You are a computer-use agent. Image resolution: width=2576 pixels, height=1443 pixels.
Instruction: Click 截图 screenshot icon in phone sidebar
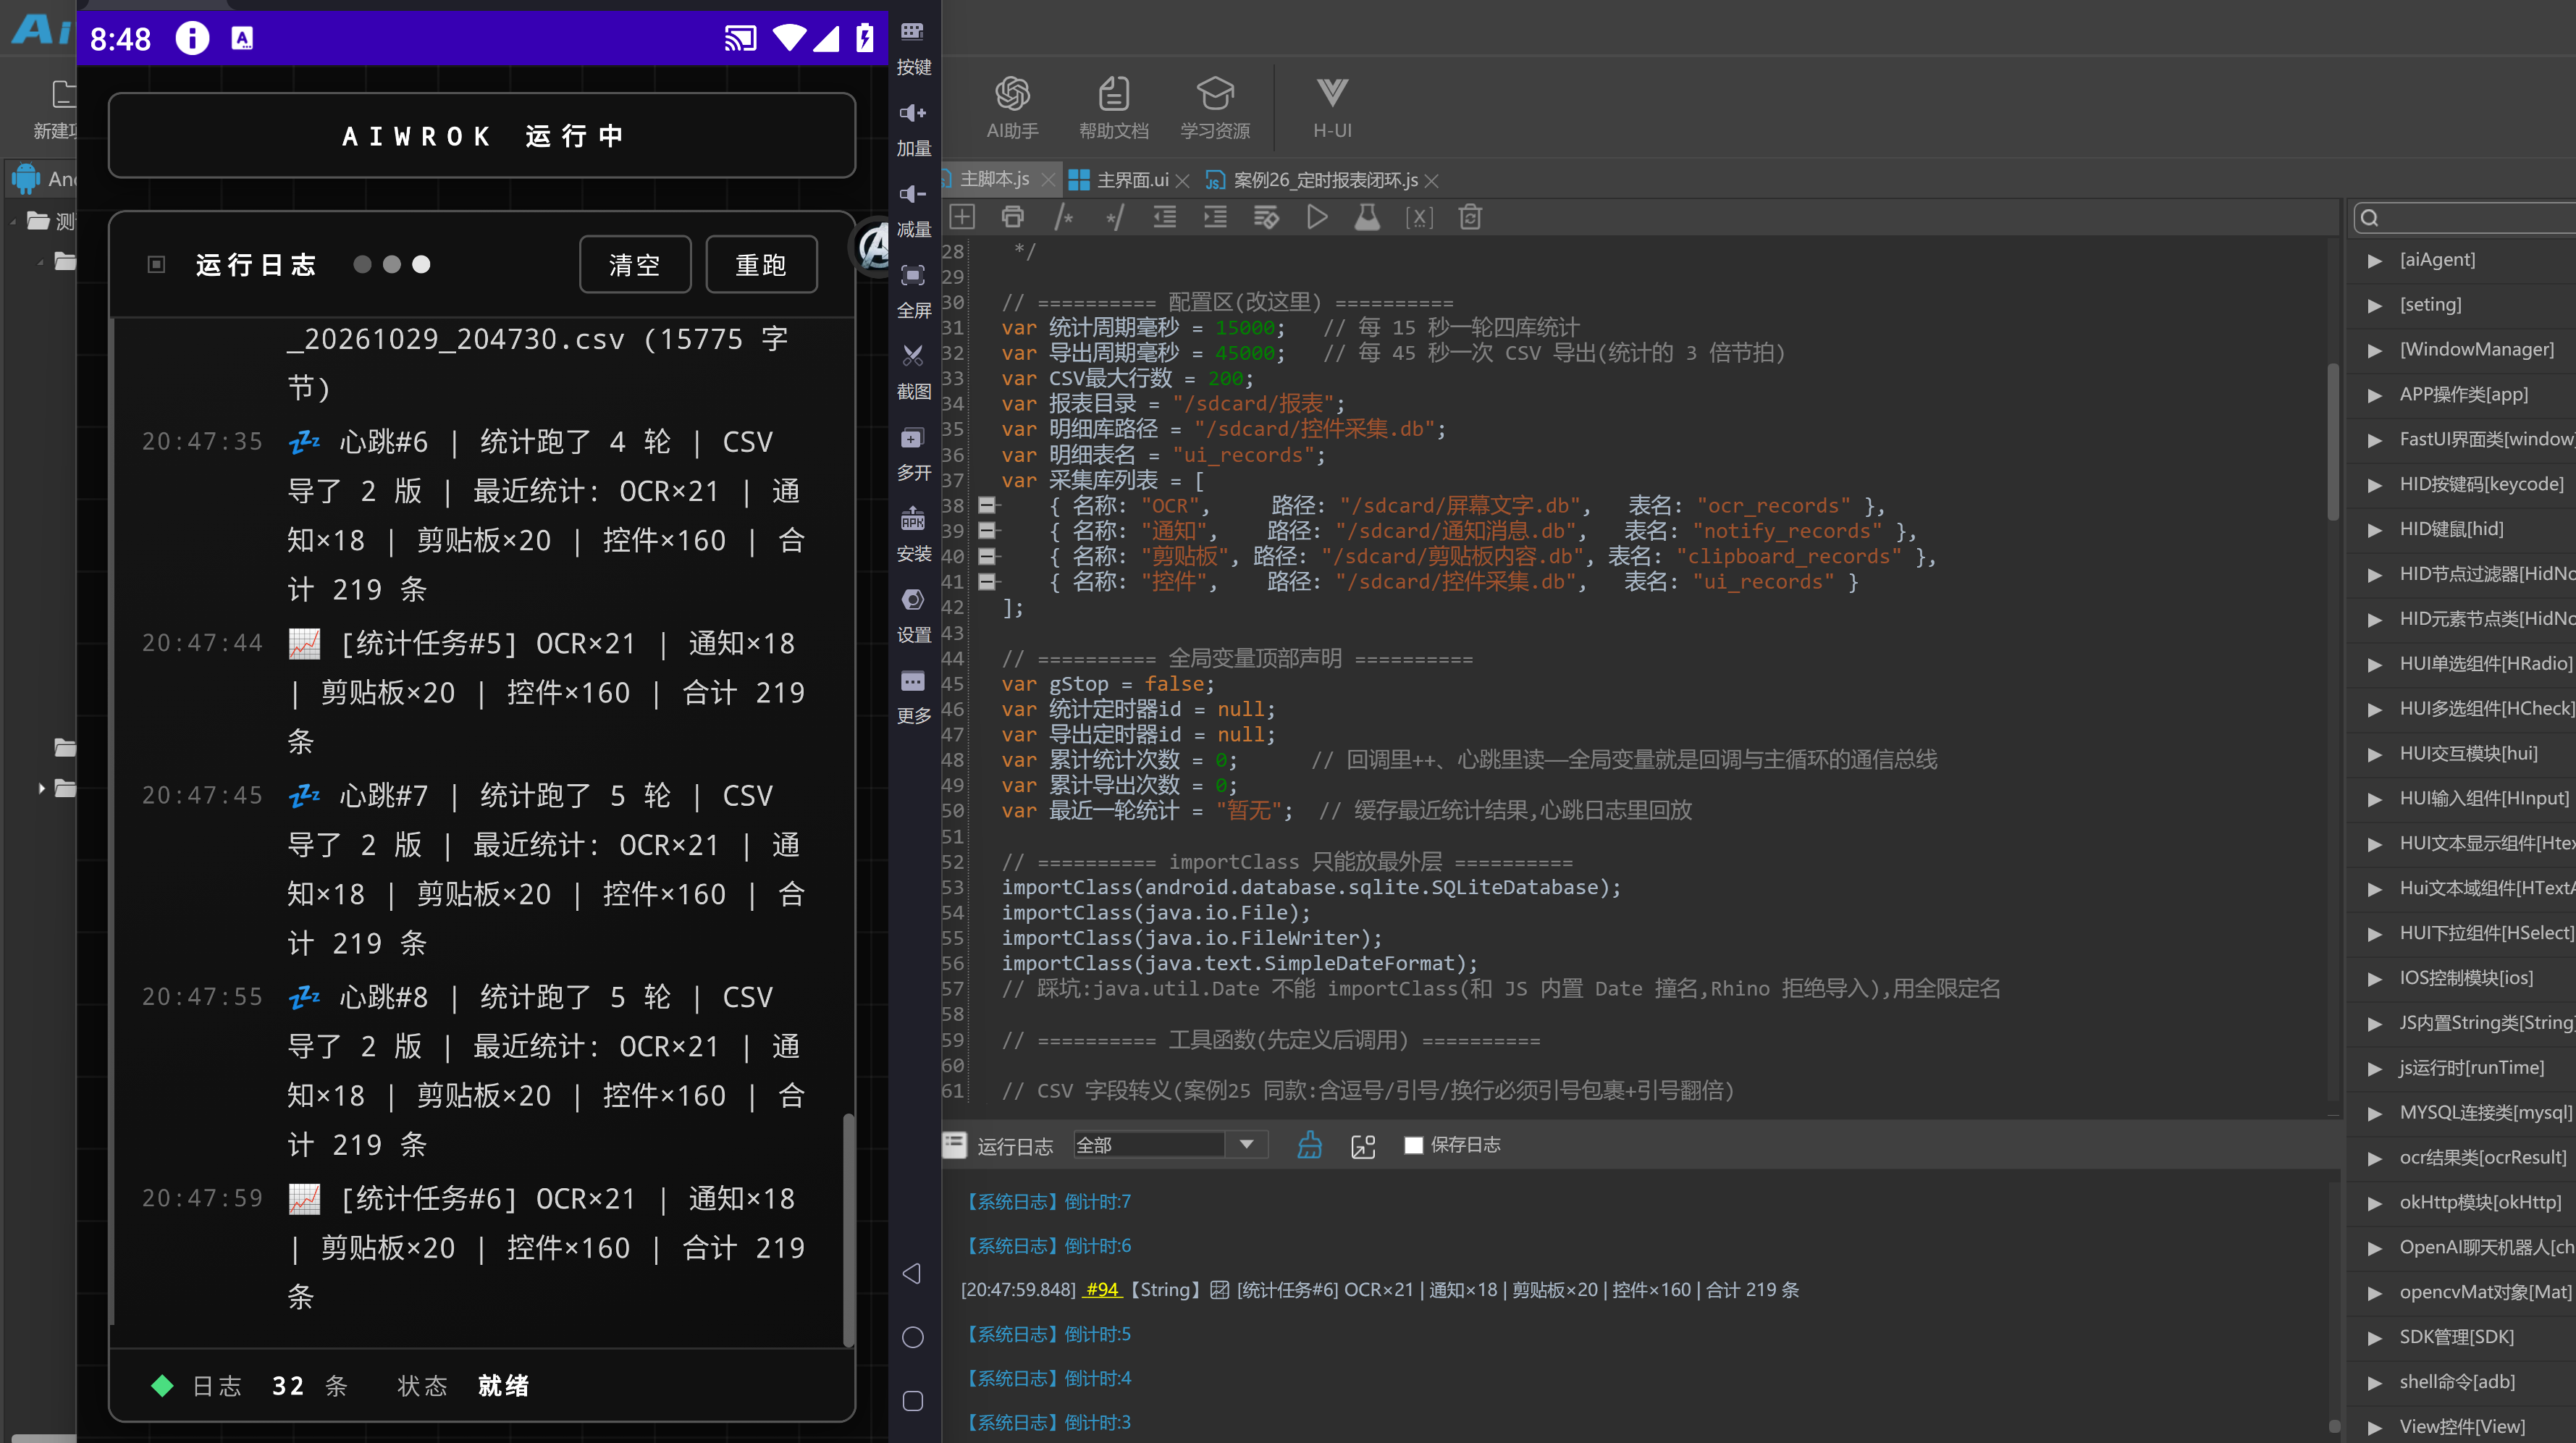pos(913,371)
